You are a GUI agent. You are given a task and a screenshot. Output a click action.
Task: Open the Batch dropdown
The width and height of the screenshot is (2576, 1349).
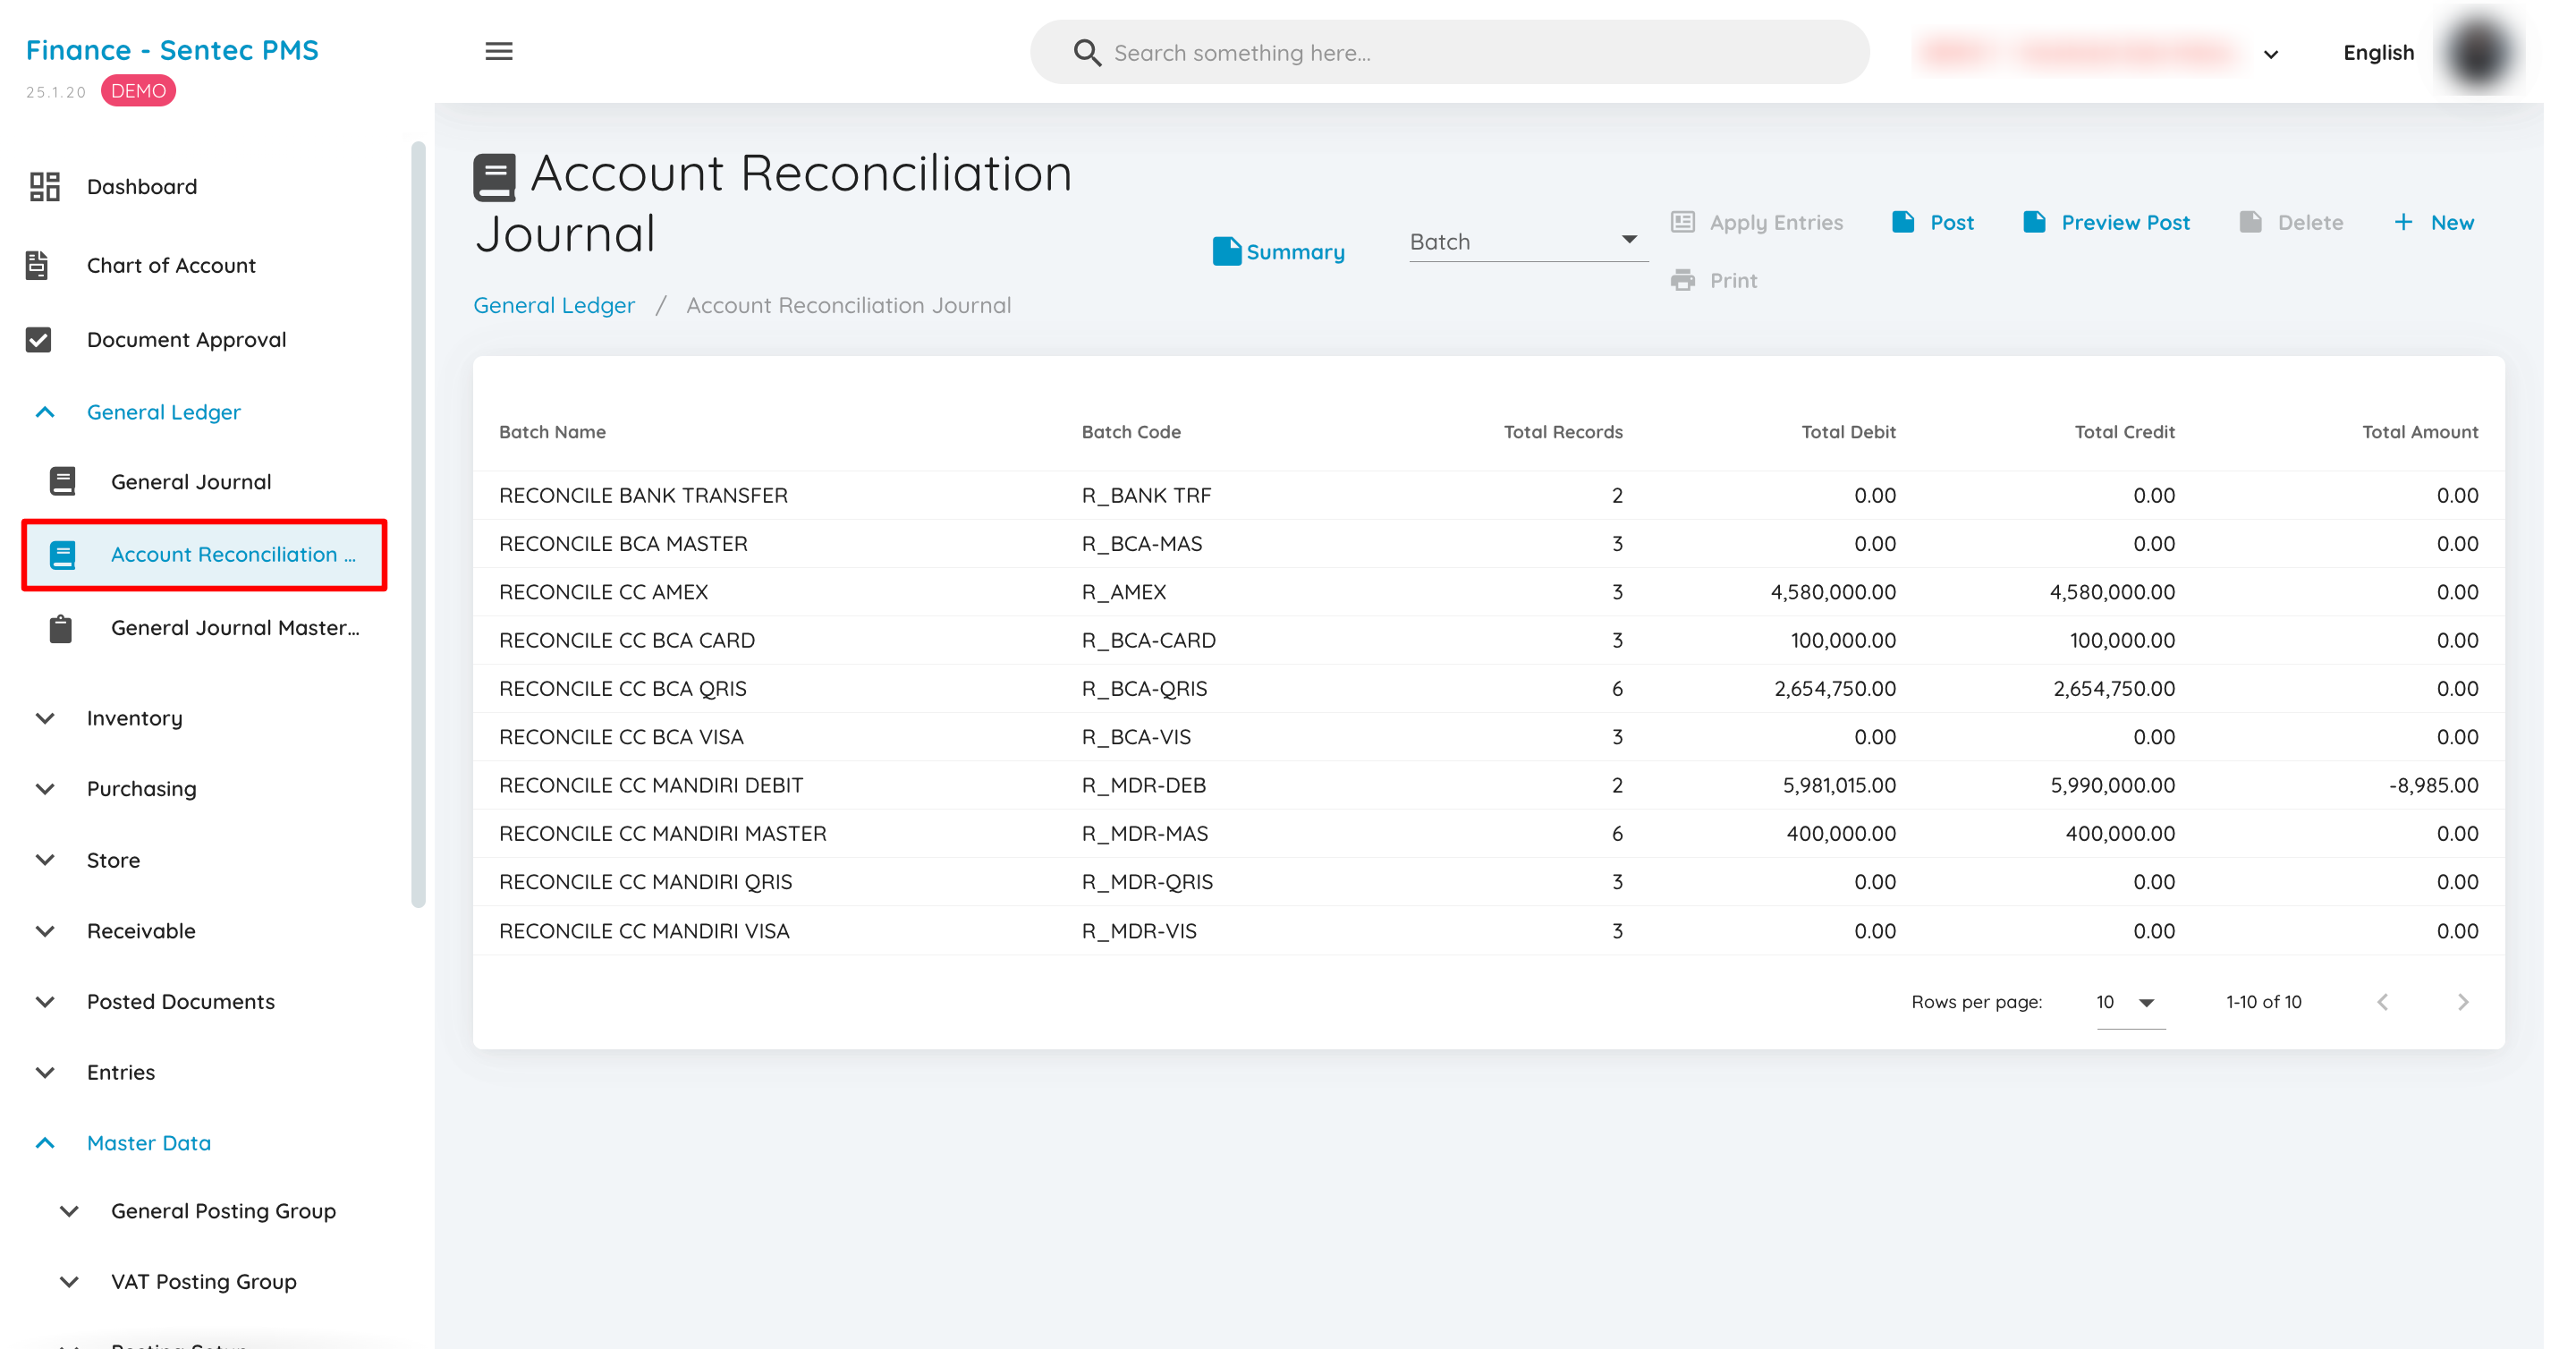1527,241
